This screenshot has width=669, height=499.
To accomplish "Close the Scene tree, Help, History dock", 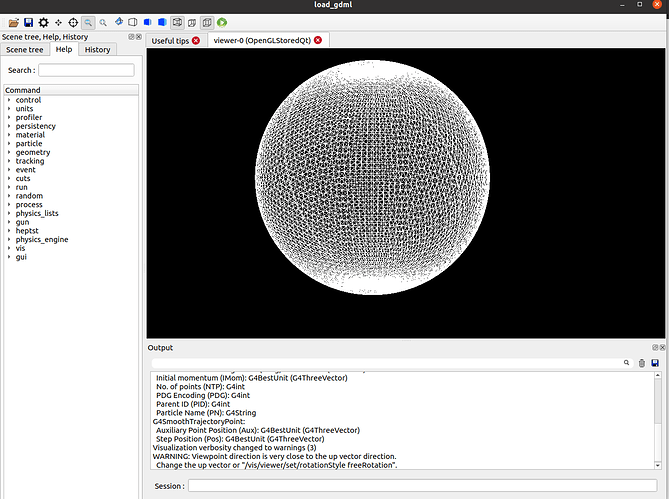I will [139, 37].
